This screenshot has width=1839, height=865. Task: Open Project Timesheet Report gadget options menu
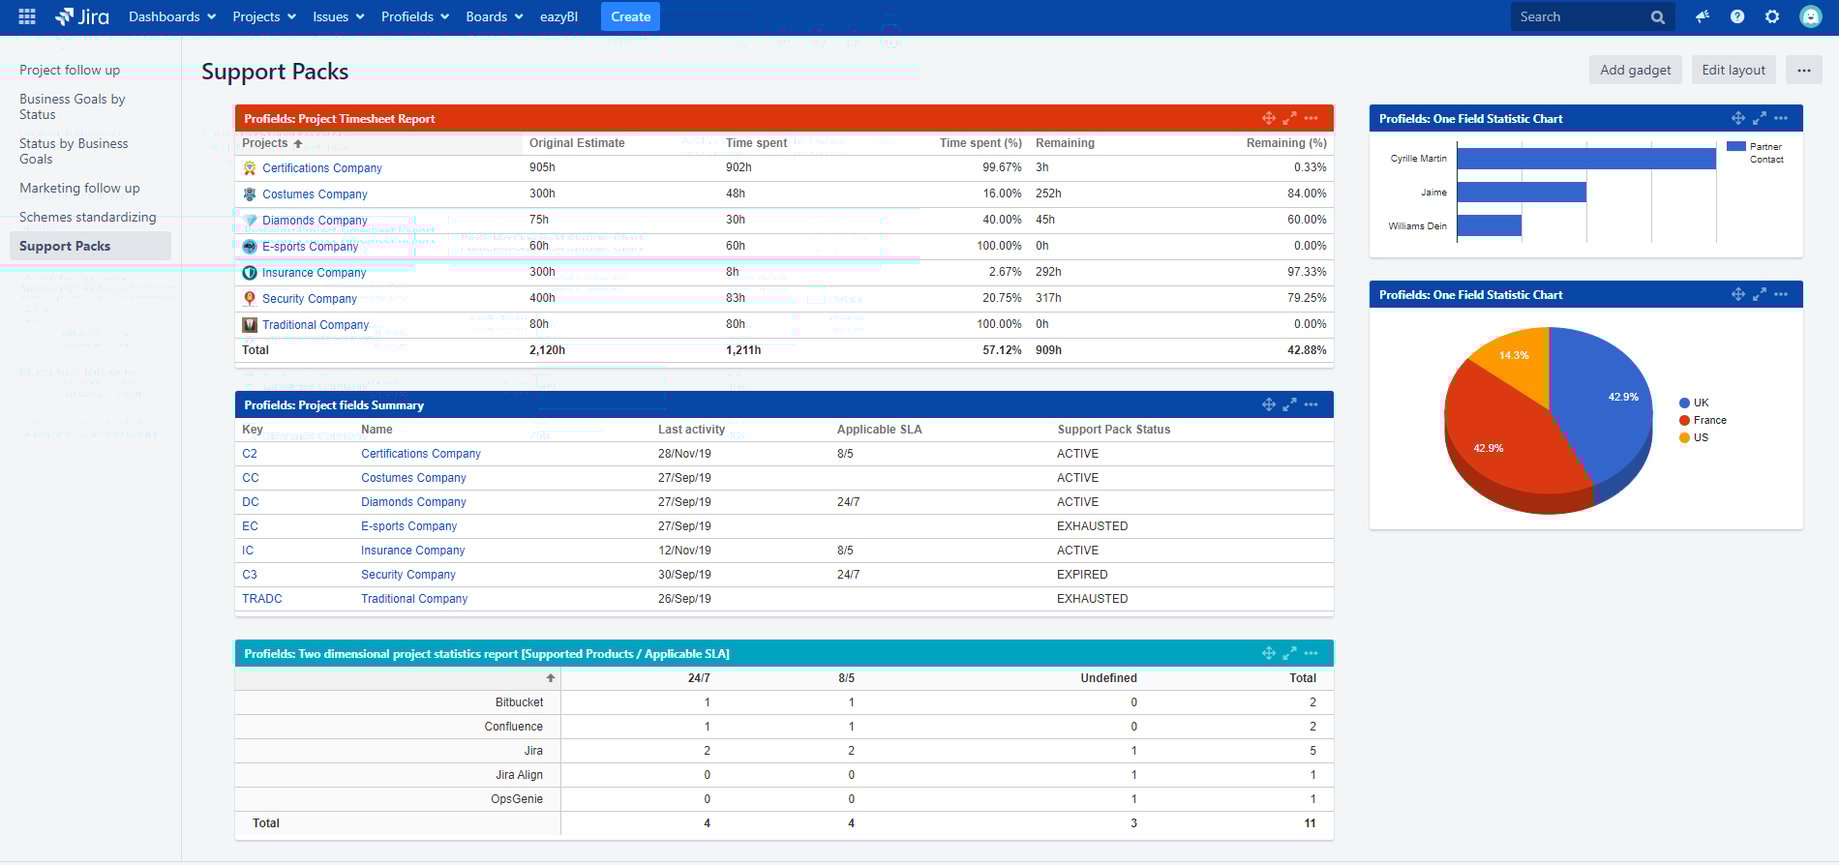tap(1311, 118)
